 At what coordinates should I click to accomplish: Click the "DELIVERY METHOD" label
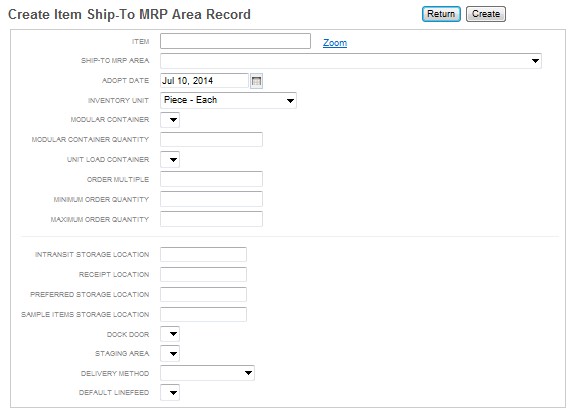click(115, 373)
